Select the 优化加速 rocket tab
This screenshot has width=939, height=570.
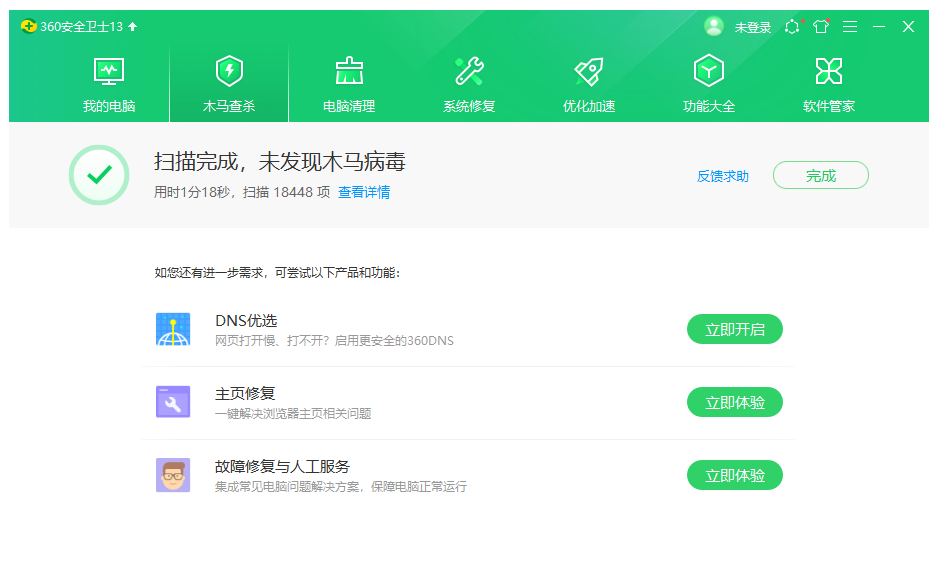tap(589, 84)
